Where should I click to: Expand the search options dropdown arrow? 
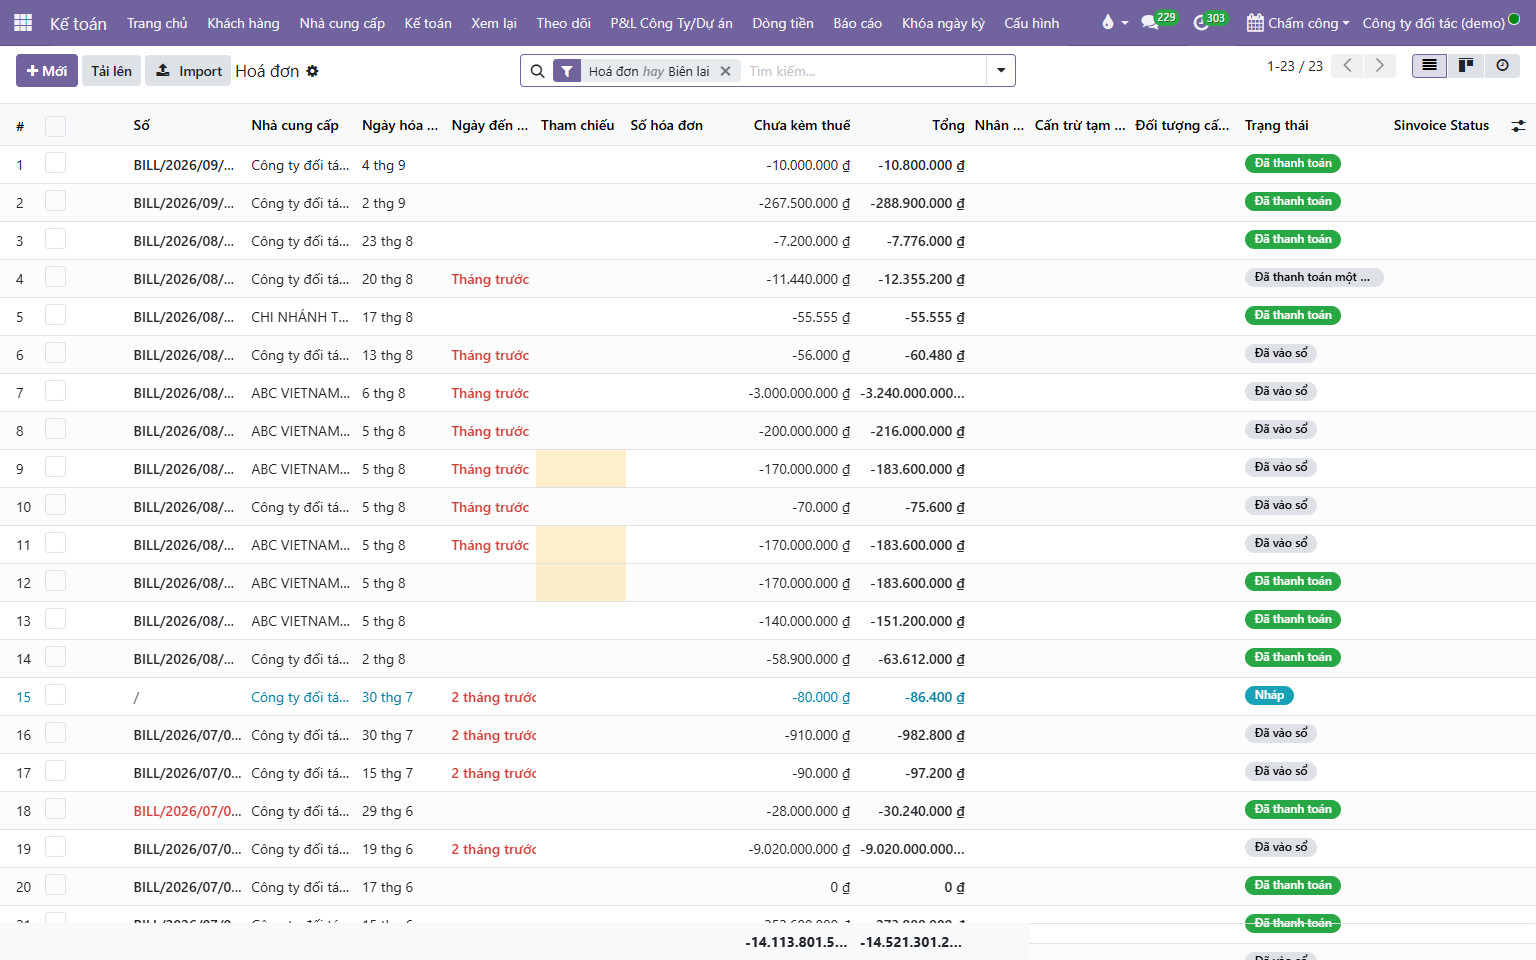point(1001,71)
